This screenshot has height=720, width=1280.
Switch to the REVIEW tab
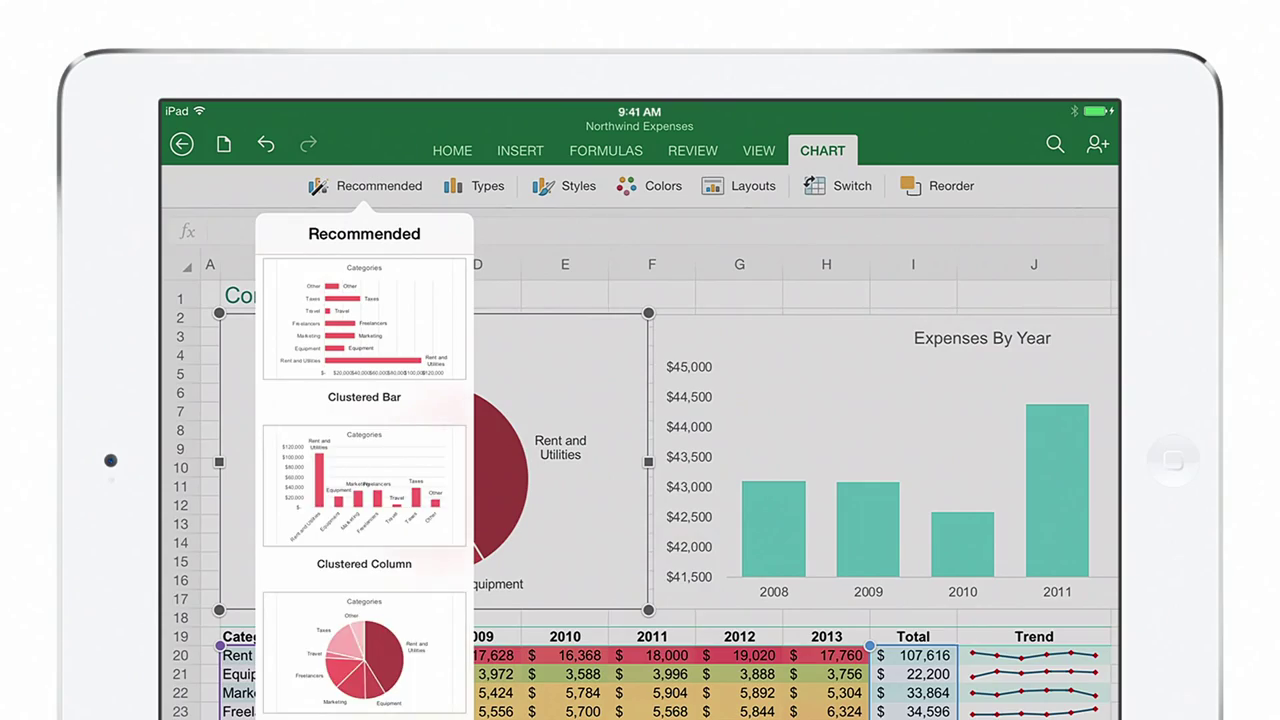693,151
